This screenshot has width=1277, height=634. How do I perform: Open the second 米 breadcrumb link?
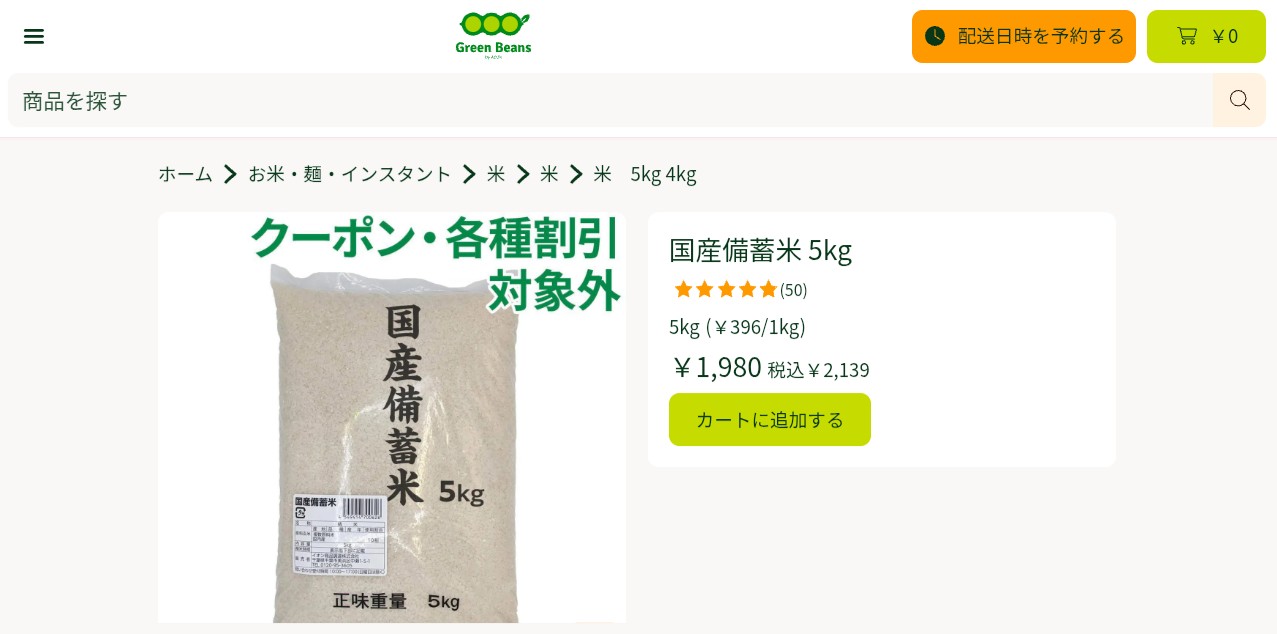coord(549,174)
